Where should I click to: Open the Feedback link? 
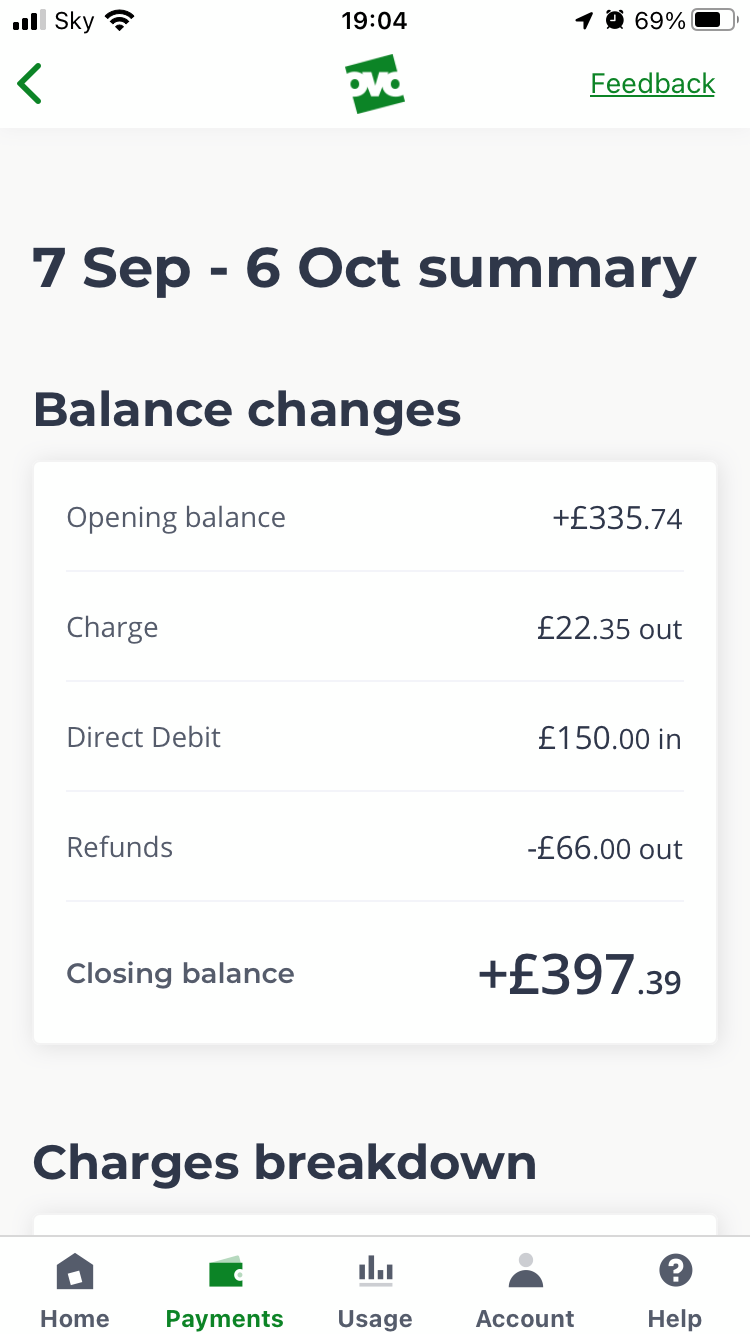652,84
